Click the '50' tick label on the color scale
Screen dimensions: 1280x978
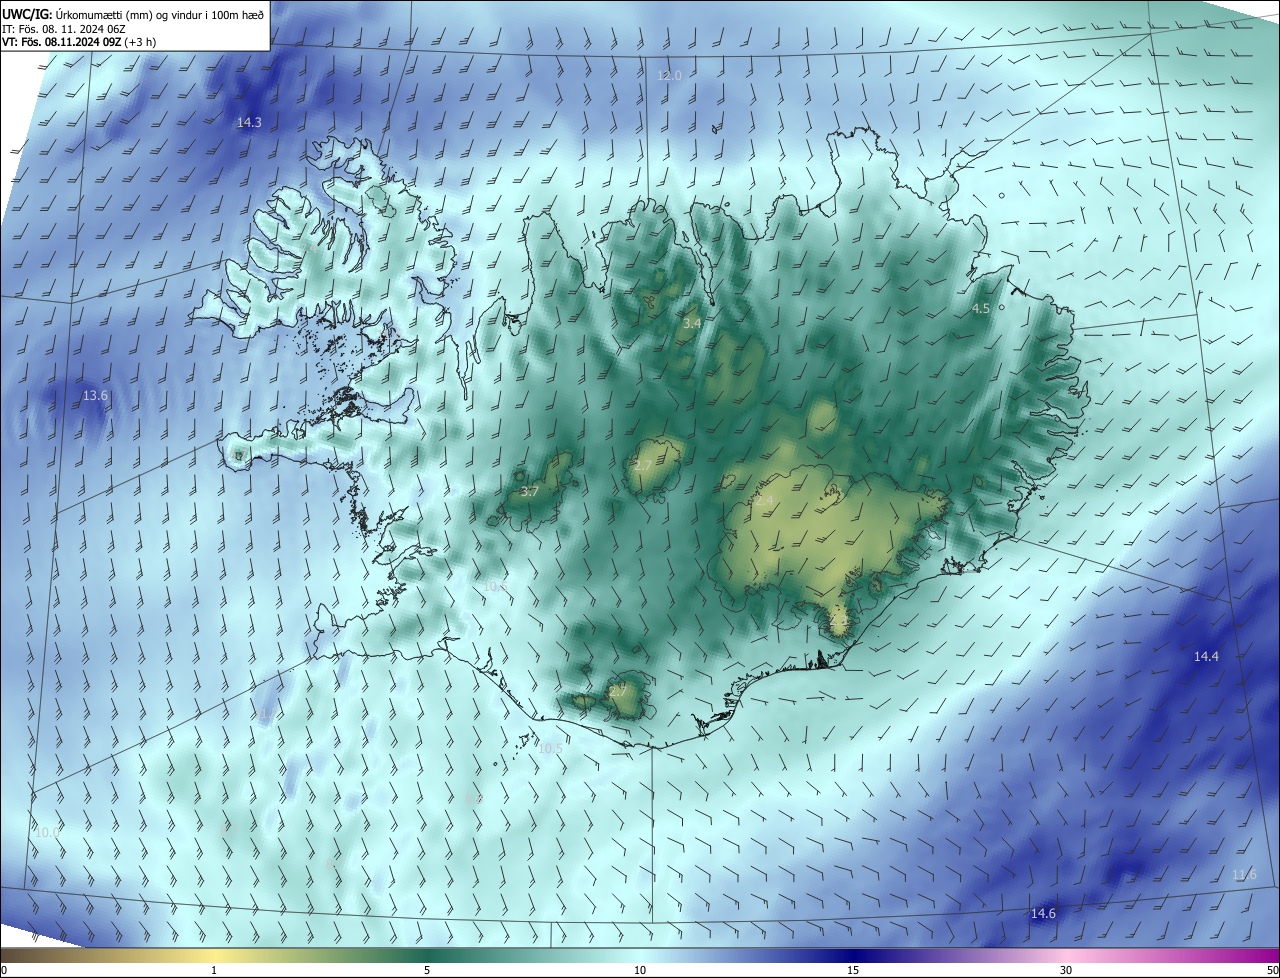(1272, 970)
